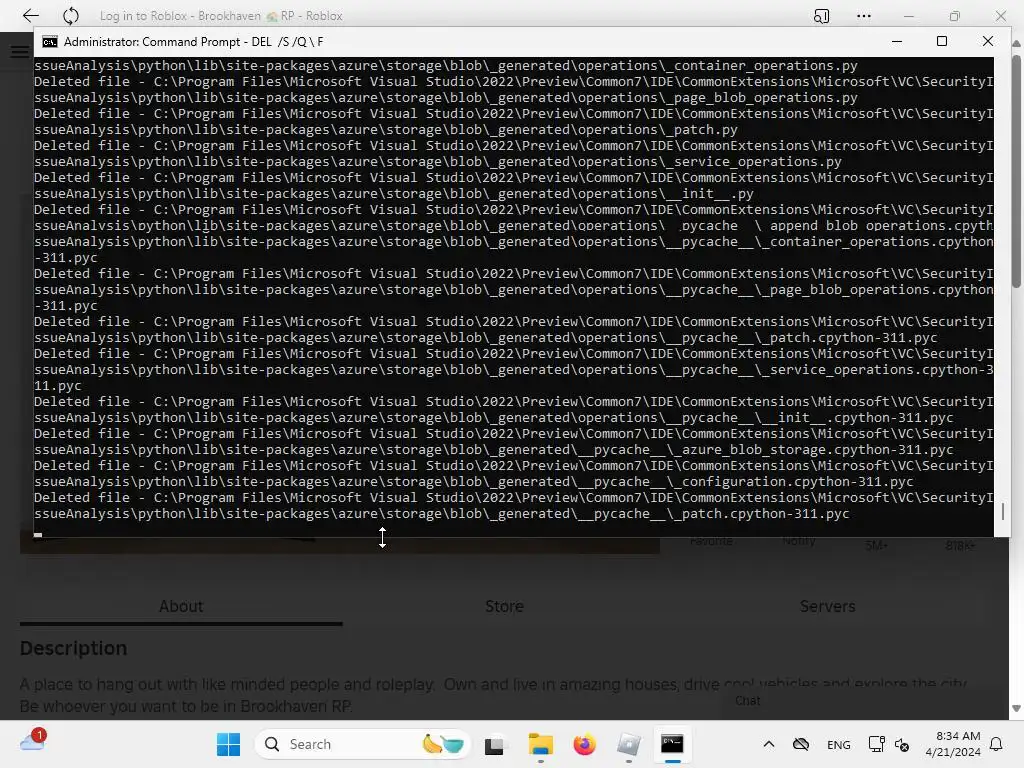Screen dimensions: 1024x768
Task: Open the Roblox window three-dots menu
Action: (863, 16)
